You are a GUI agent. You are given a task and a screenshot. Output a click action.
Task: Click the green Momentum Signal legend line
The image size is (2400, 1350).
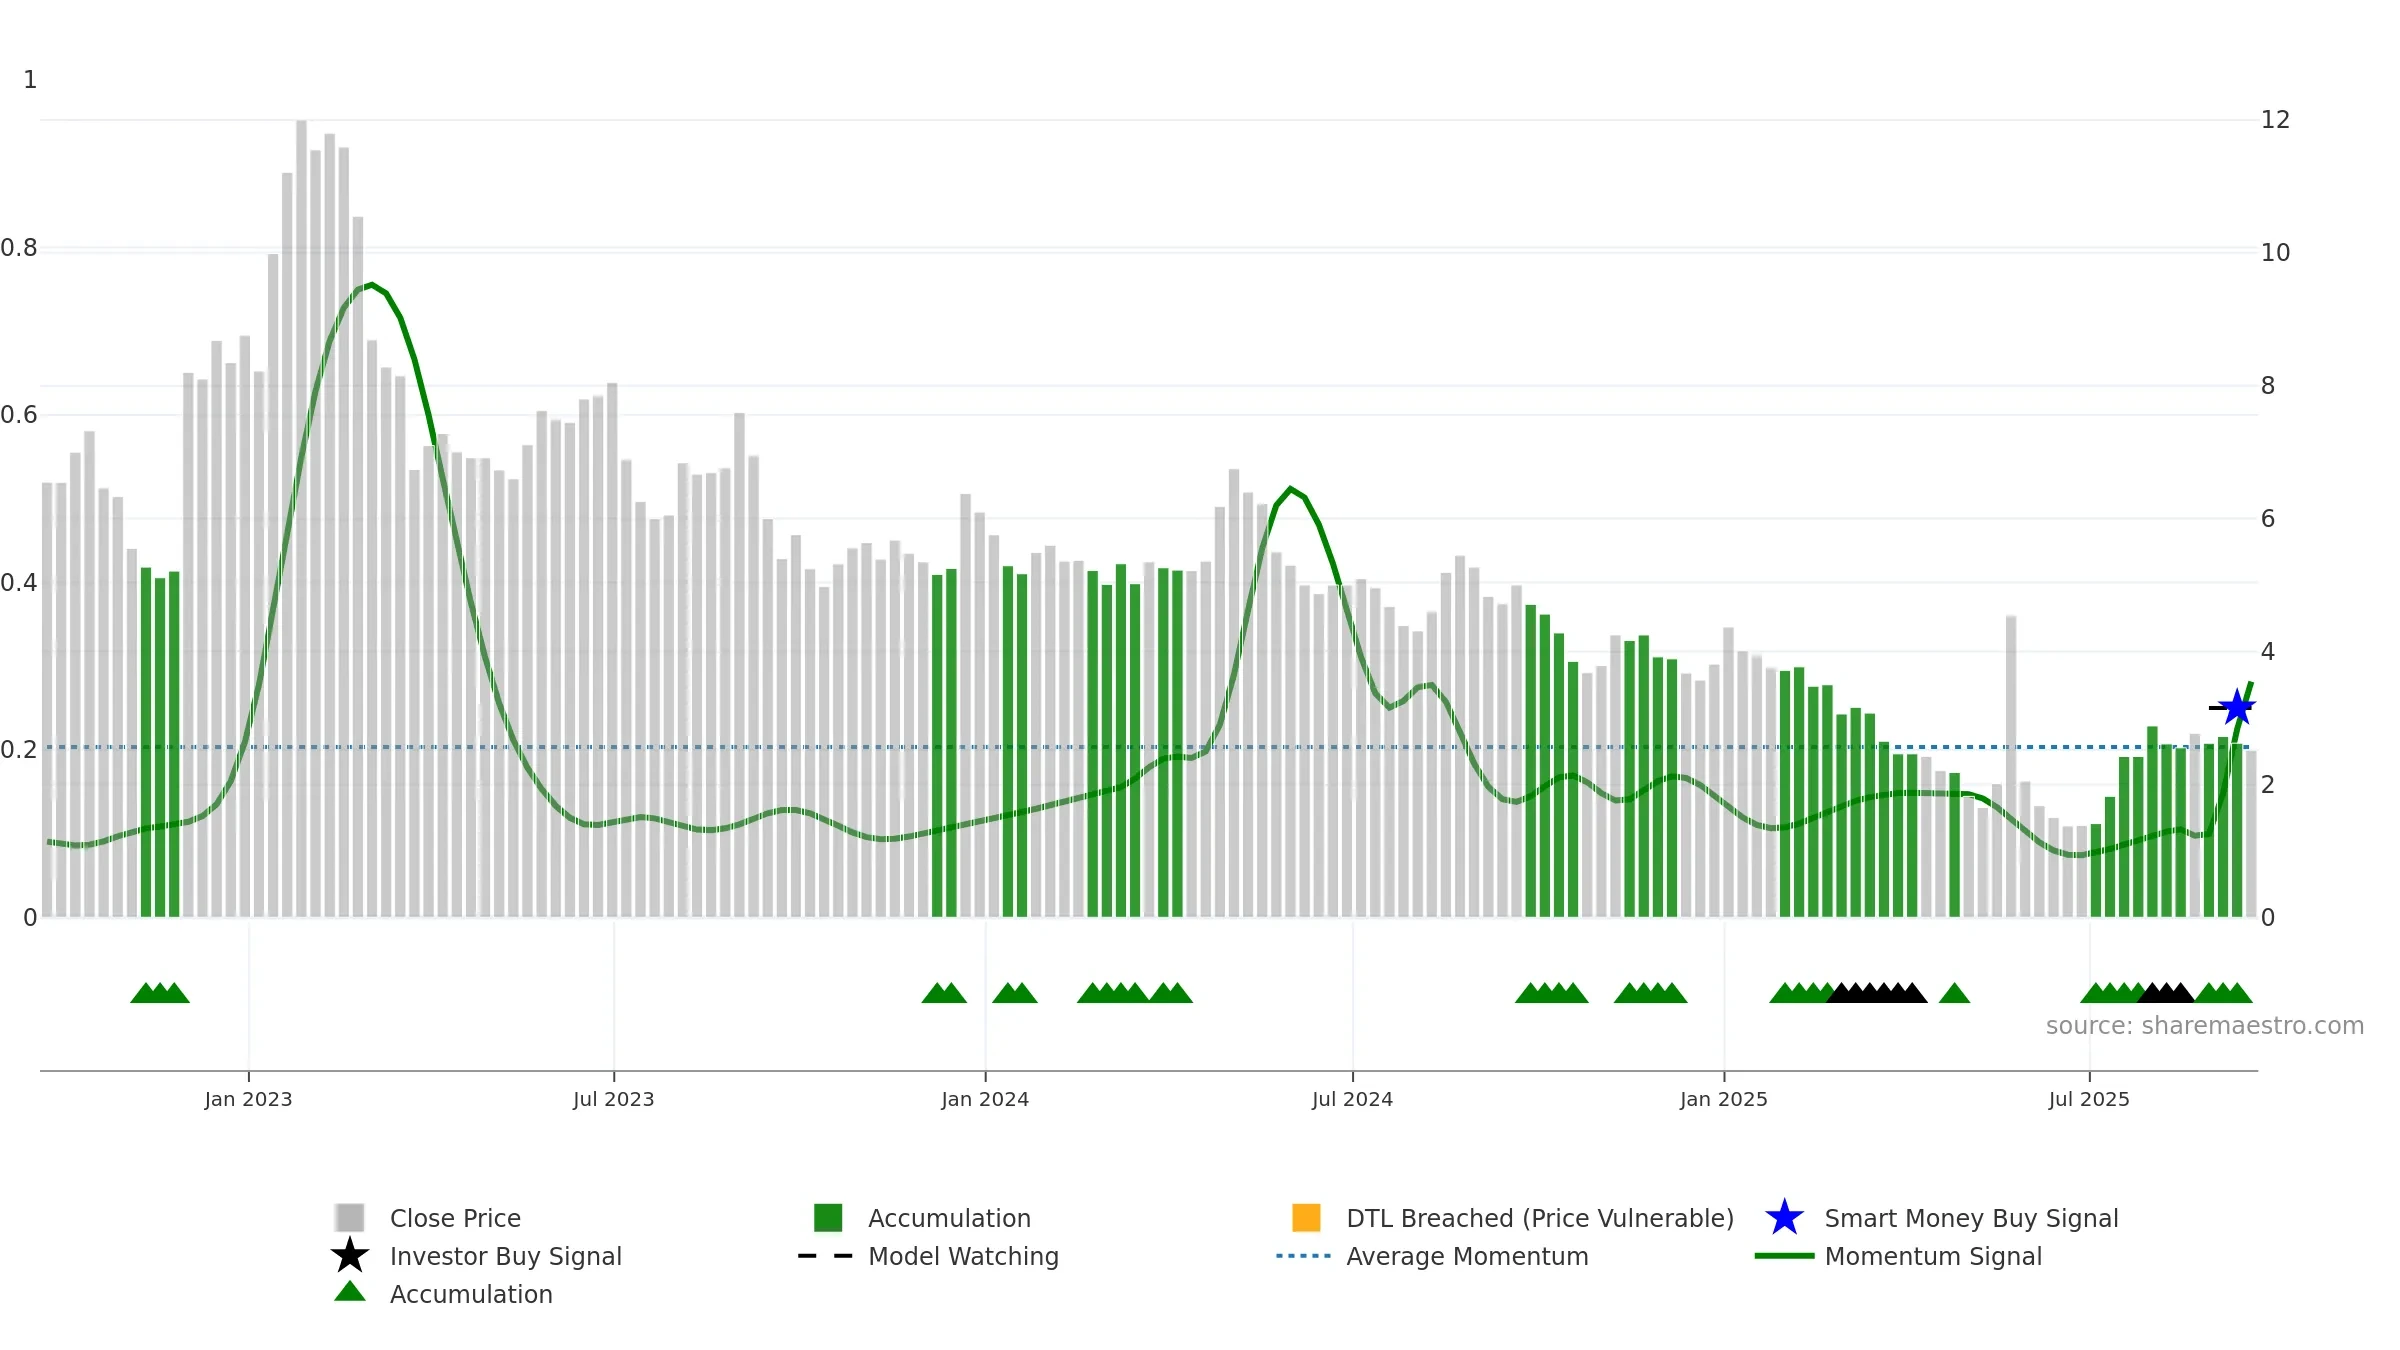point(1784,1256)
